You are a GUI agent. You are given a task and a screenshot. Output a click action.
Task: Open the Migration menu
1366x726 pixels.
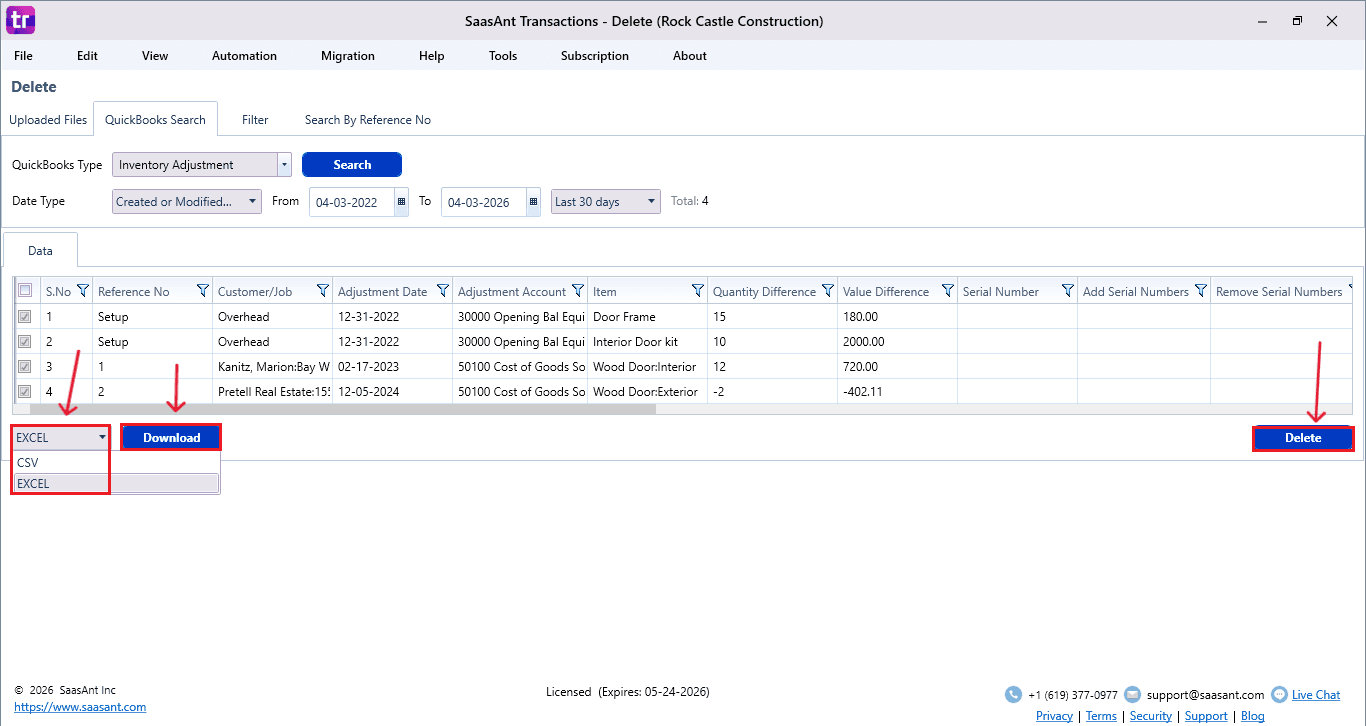click(x=348, y=56)
